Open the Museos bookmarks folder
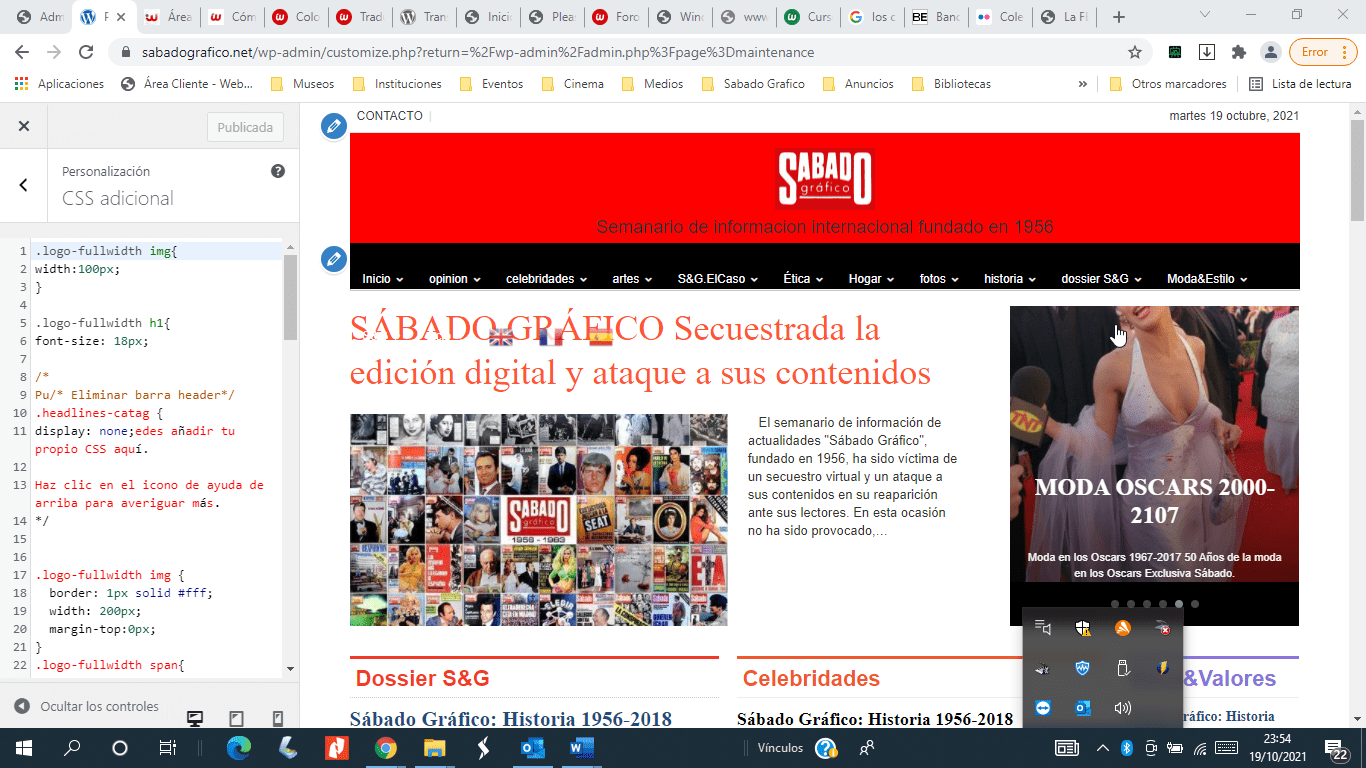The height and width of the screenshot is (768, 1366). (x=303, y=84)
